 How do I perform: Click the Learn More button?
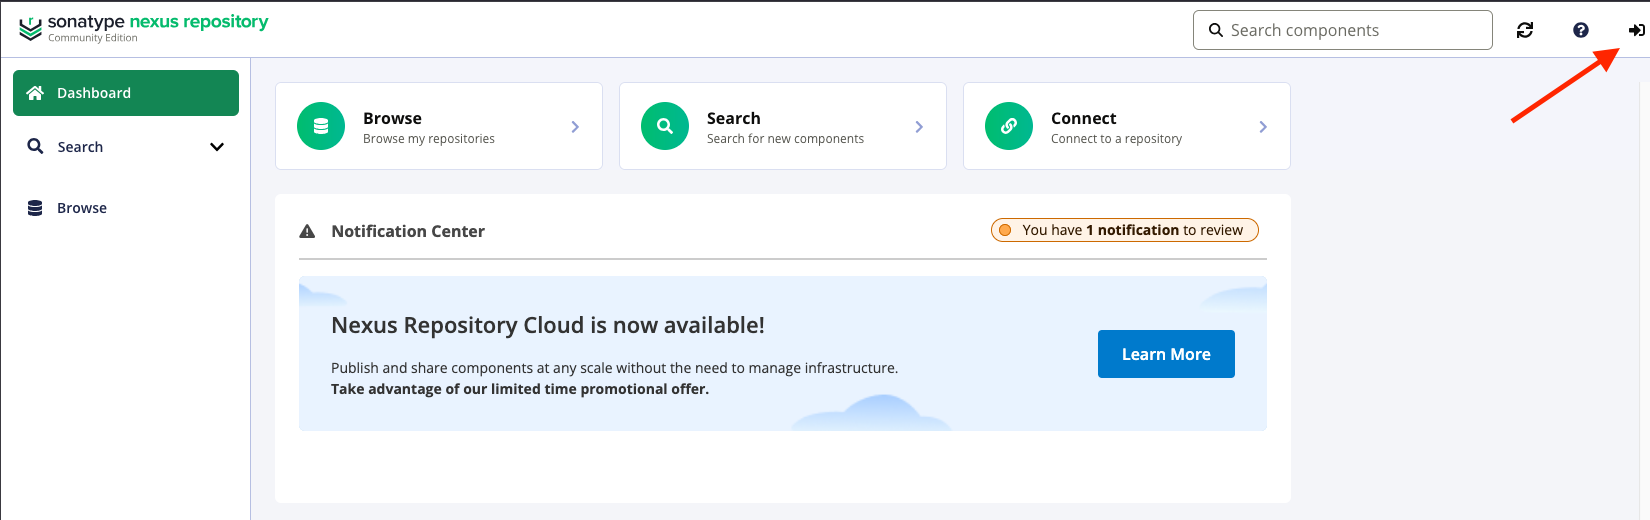1166,354
